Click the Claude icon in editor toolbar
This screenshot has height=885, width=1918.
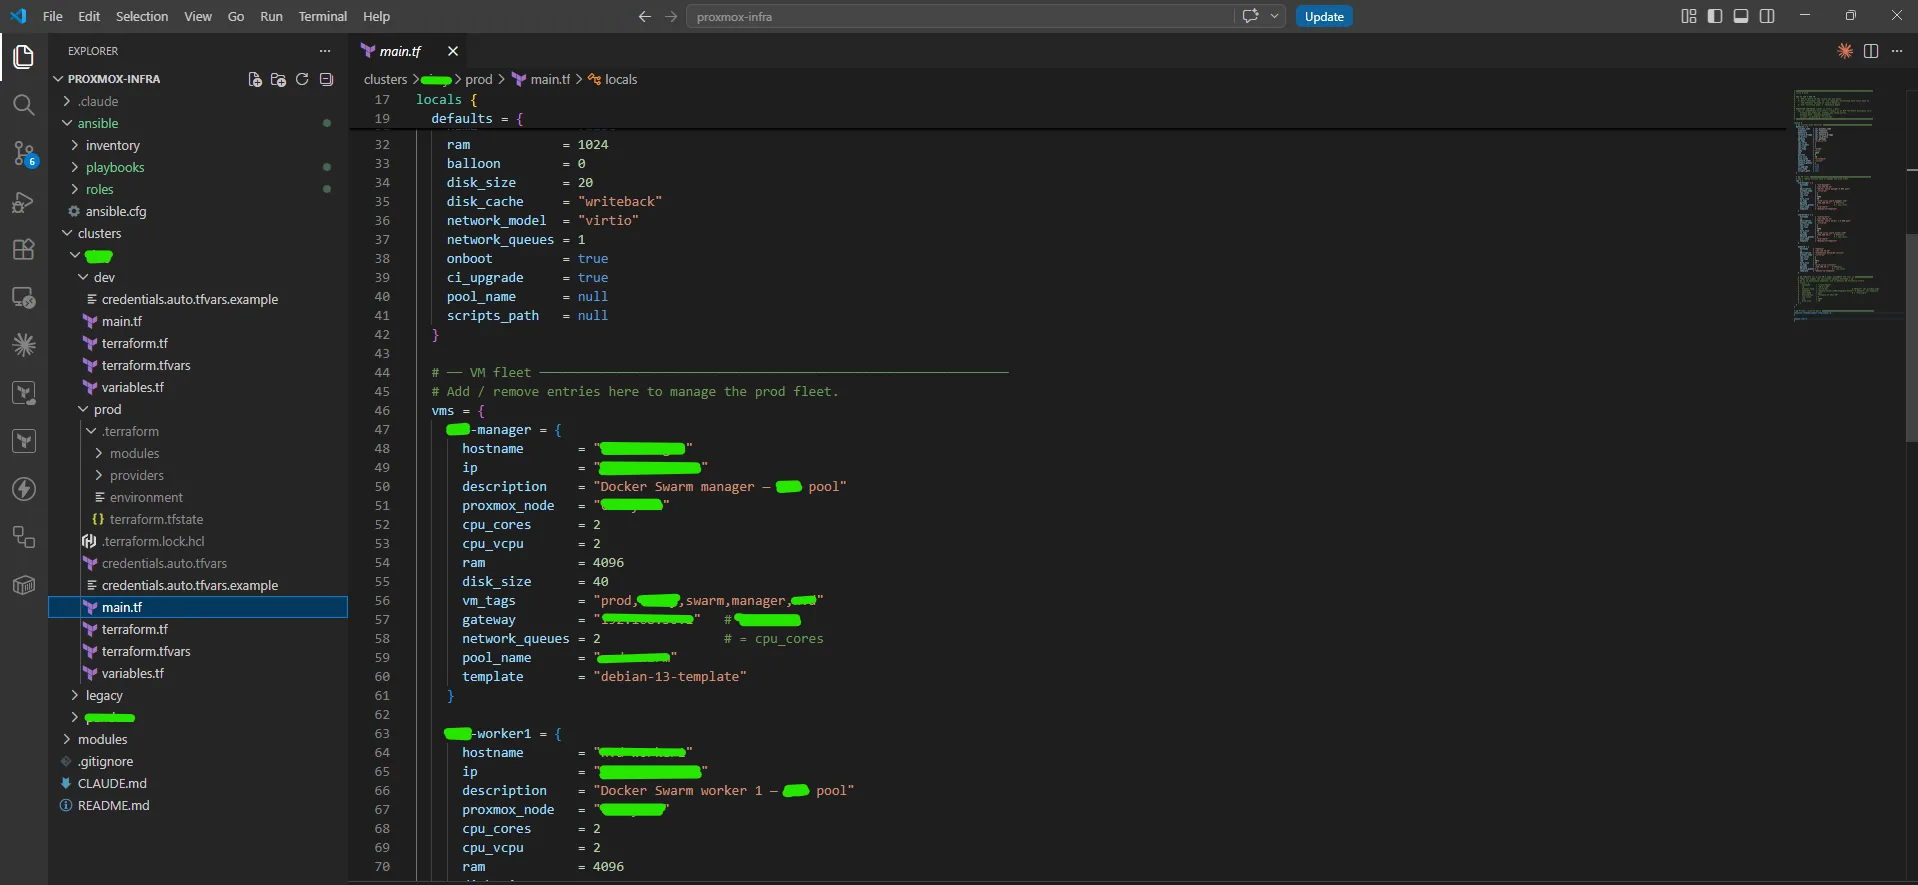click(x=1845, y=51)
